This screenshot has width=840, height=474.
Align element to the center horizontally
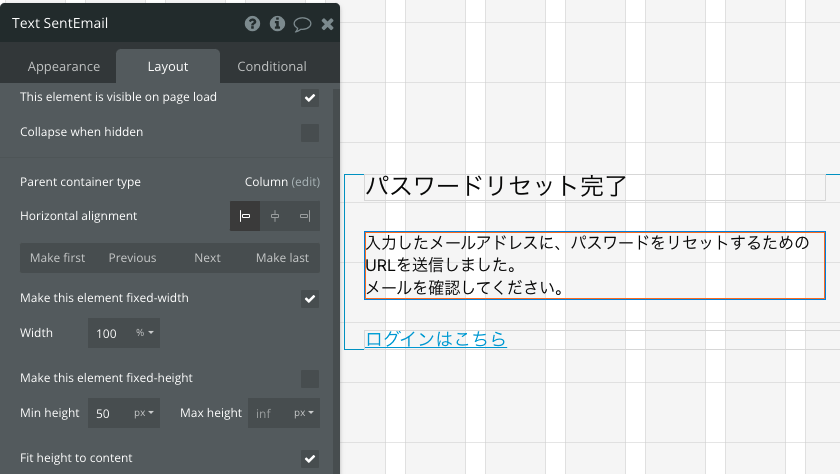point(275,216)
